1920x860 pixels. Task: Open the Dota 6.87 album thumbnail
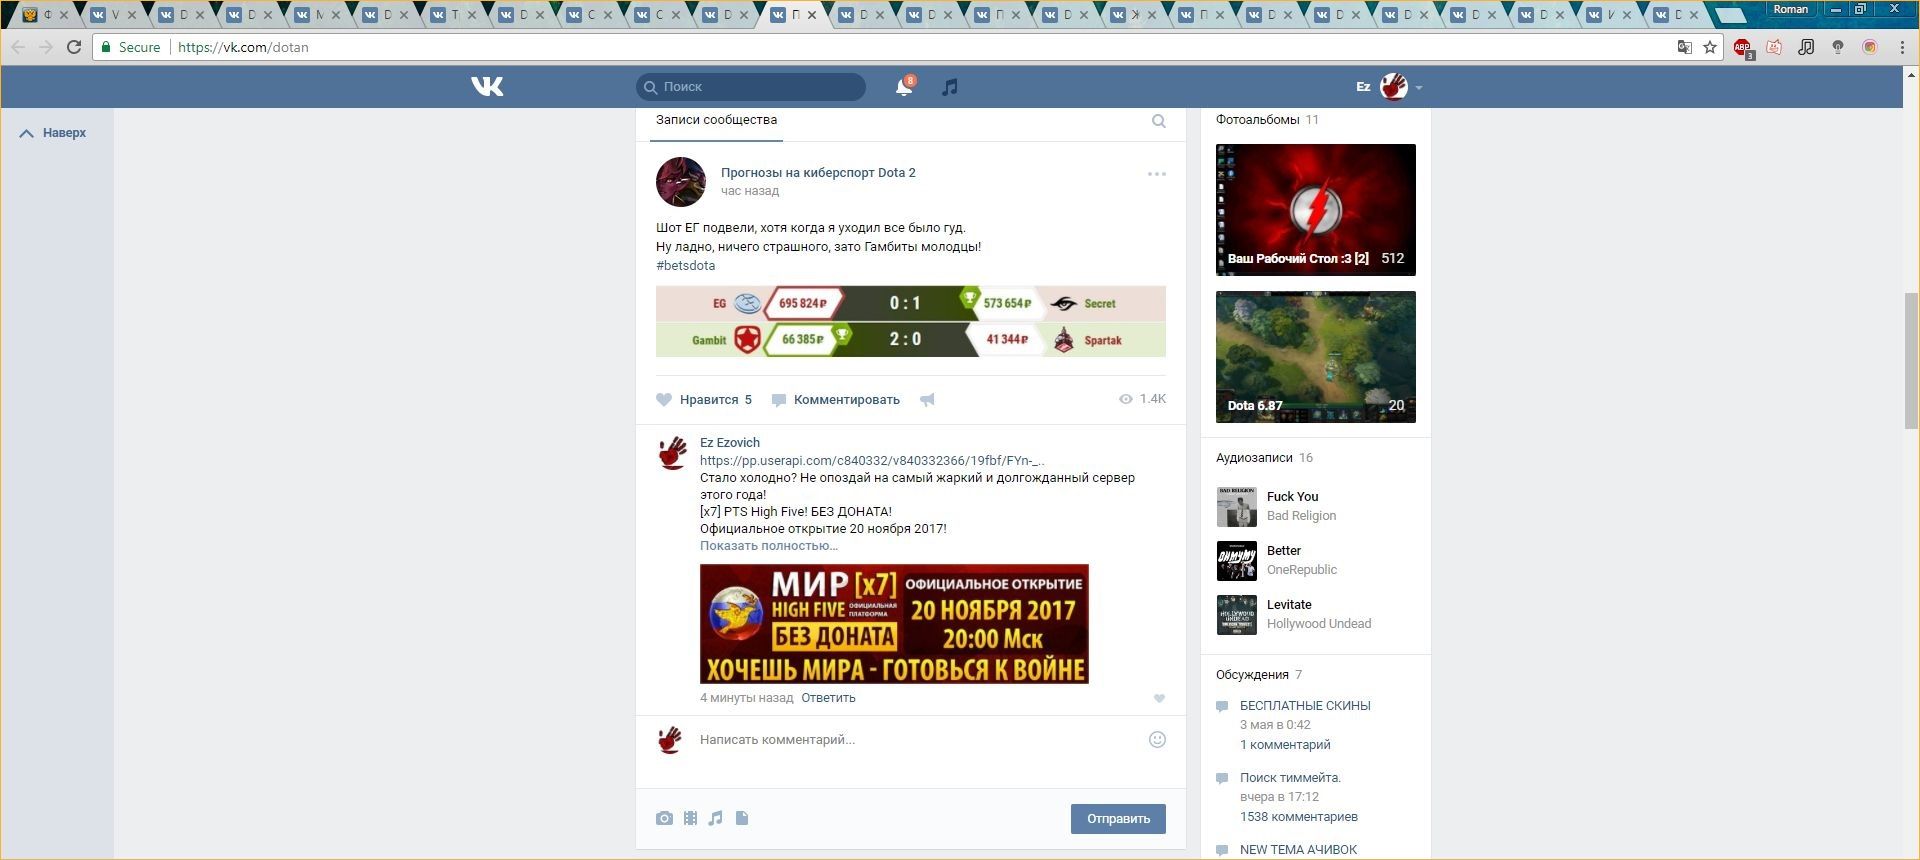1316,357
